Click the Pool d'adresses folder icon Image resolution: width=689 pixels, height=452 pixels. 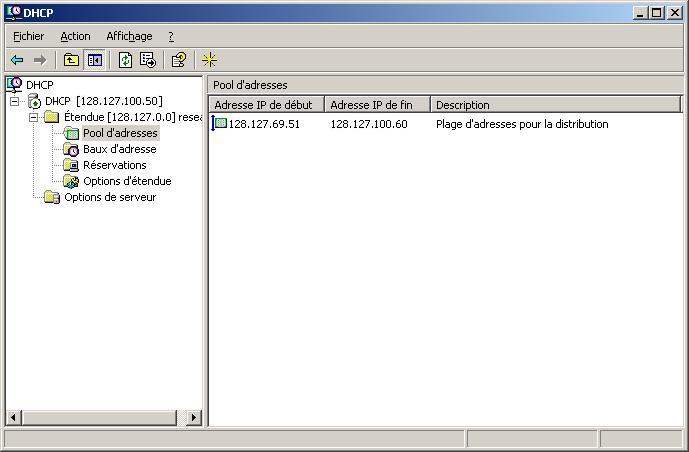[x=71, y=133]
